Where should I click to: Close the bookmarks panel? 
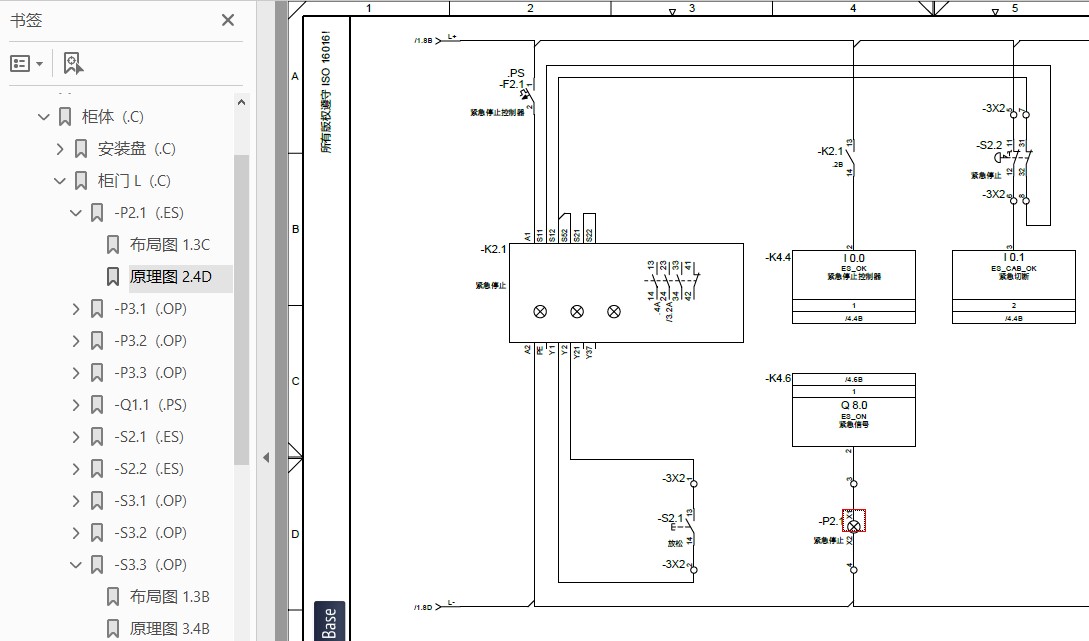[x=228, y=20]
